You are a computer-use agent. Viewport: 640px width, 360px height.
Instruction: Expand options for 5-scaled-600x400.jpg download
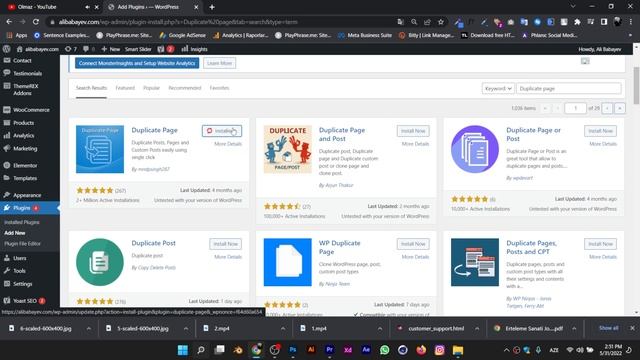pos(186,329)
